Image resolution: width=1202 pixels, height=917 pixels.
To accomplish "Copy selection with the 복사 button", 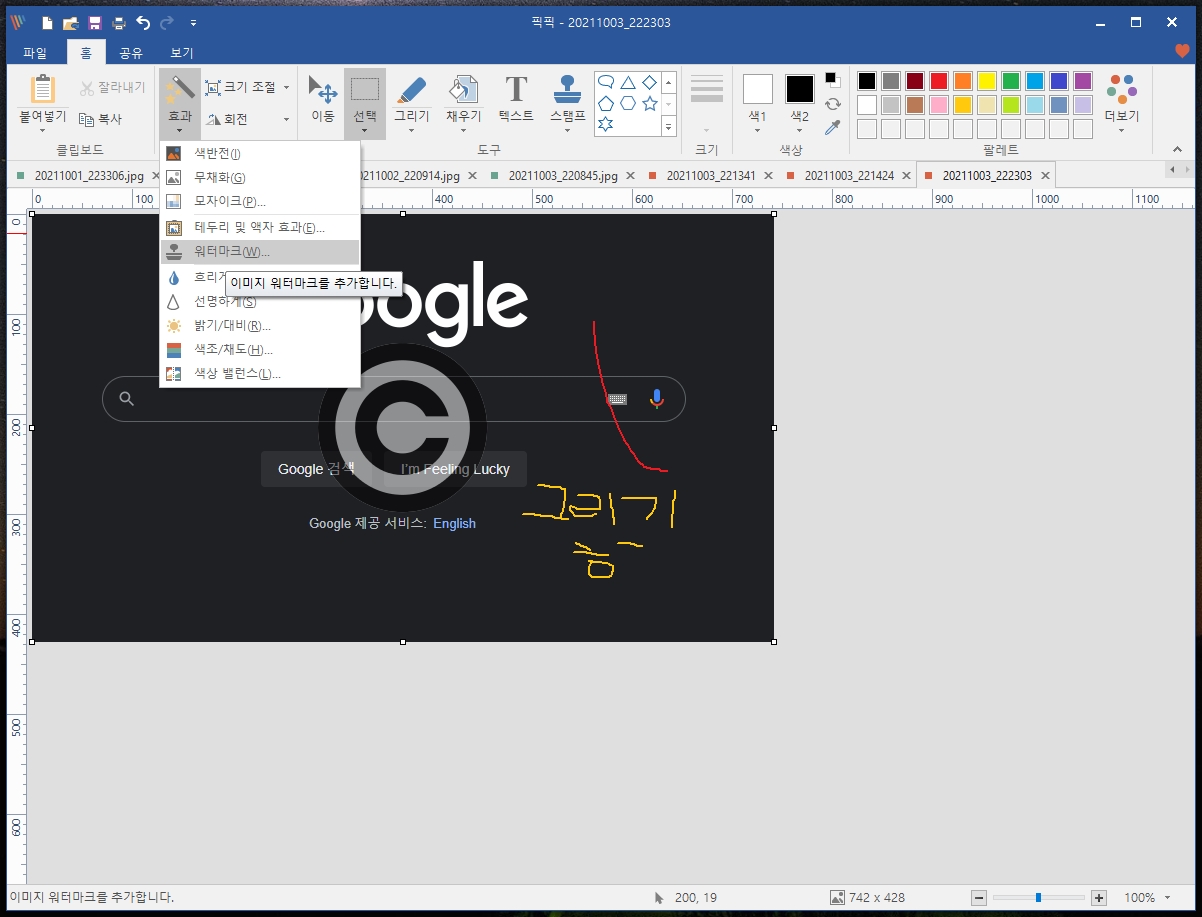I will 100,119.
